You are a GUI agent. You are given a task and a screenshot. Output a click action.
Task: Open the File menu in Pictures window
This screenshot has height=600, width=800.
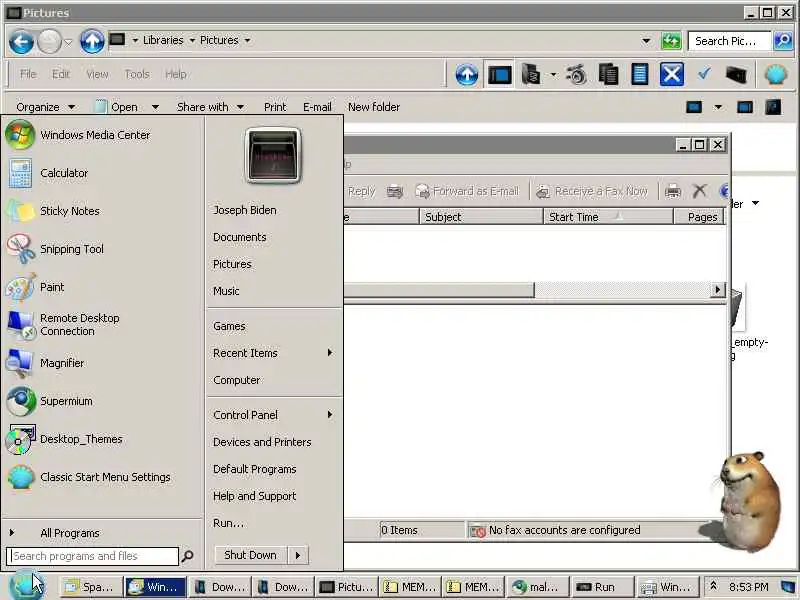(x=28, y=74)
